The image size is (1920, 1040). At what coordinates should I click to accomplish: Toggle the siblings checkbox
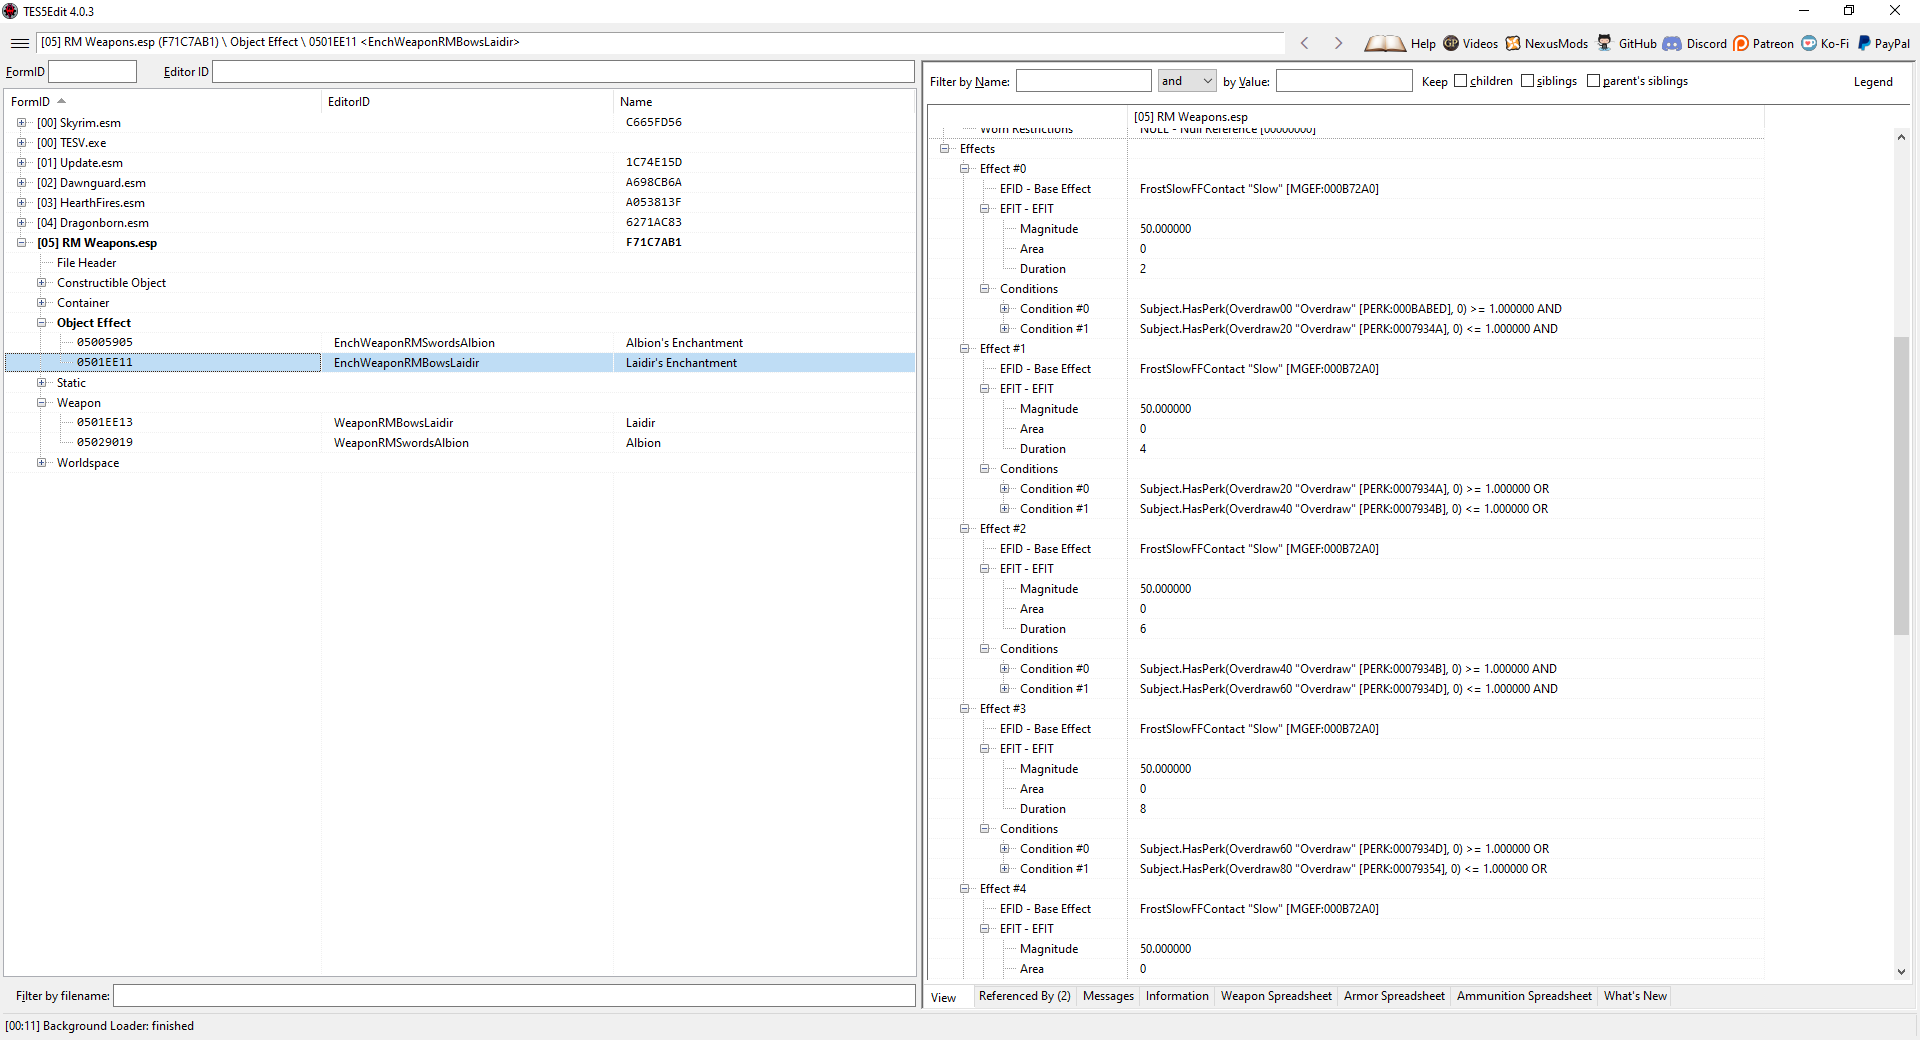[x=1527, y=81]
